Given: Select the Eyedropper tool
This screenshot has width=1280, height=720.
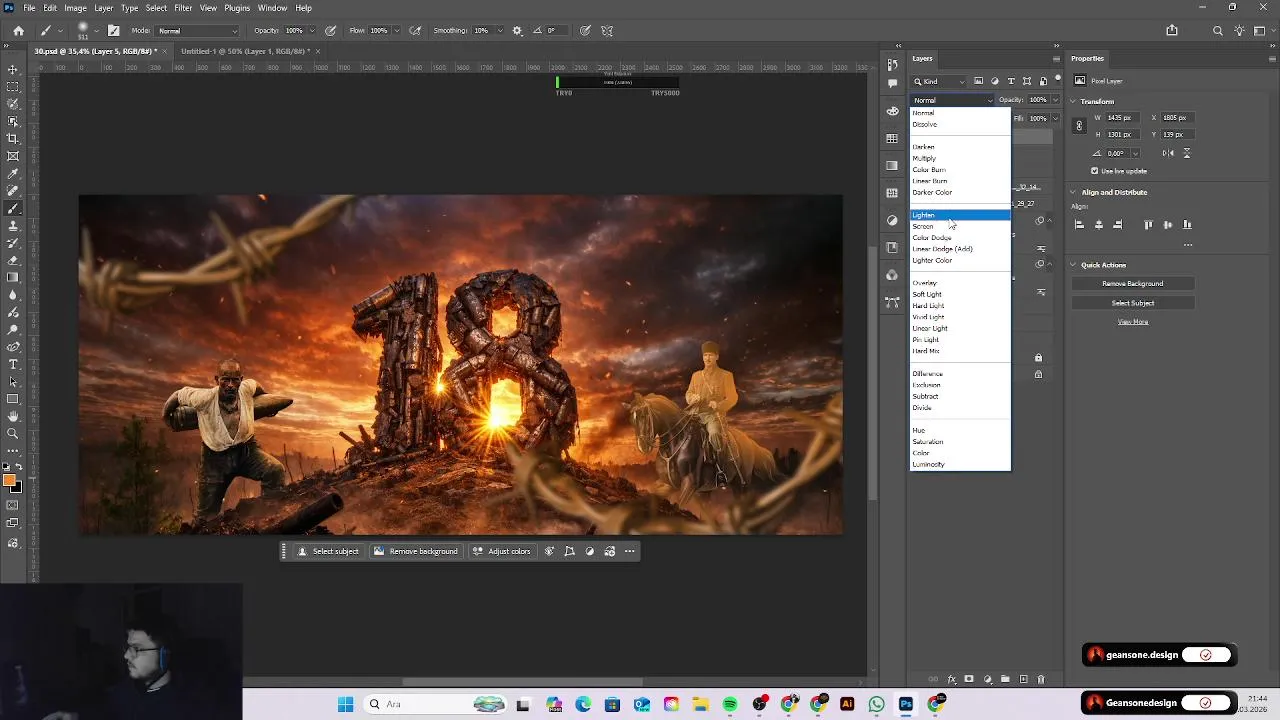Looking at the screenshot, I should 13,174.
